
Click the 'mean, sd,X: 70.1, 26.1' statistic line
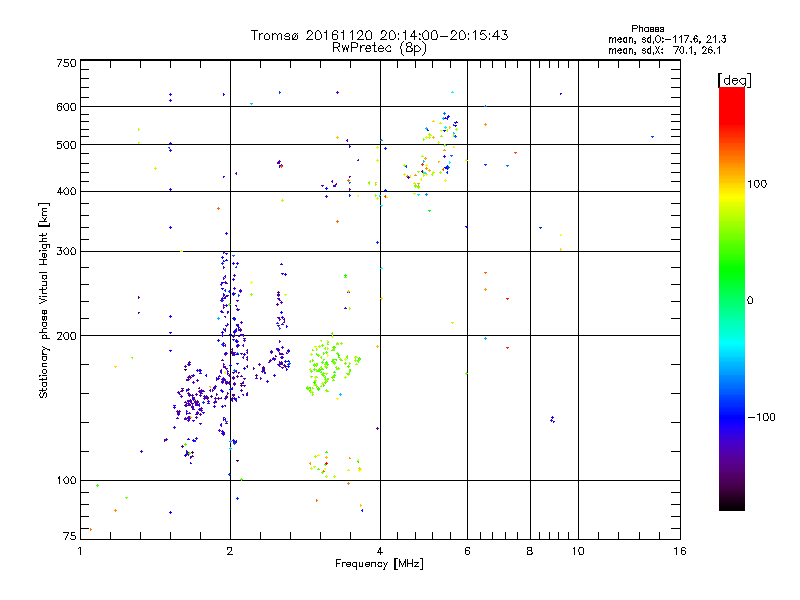[x=664, y=50]
